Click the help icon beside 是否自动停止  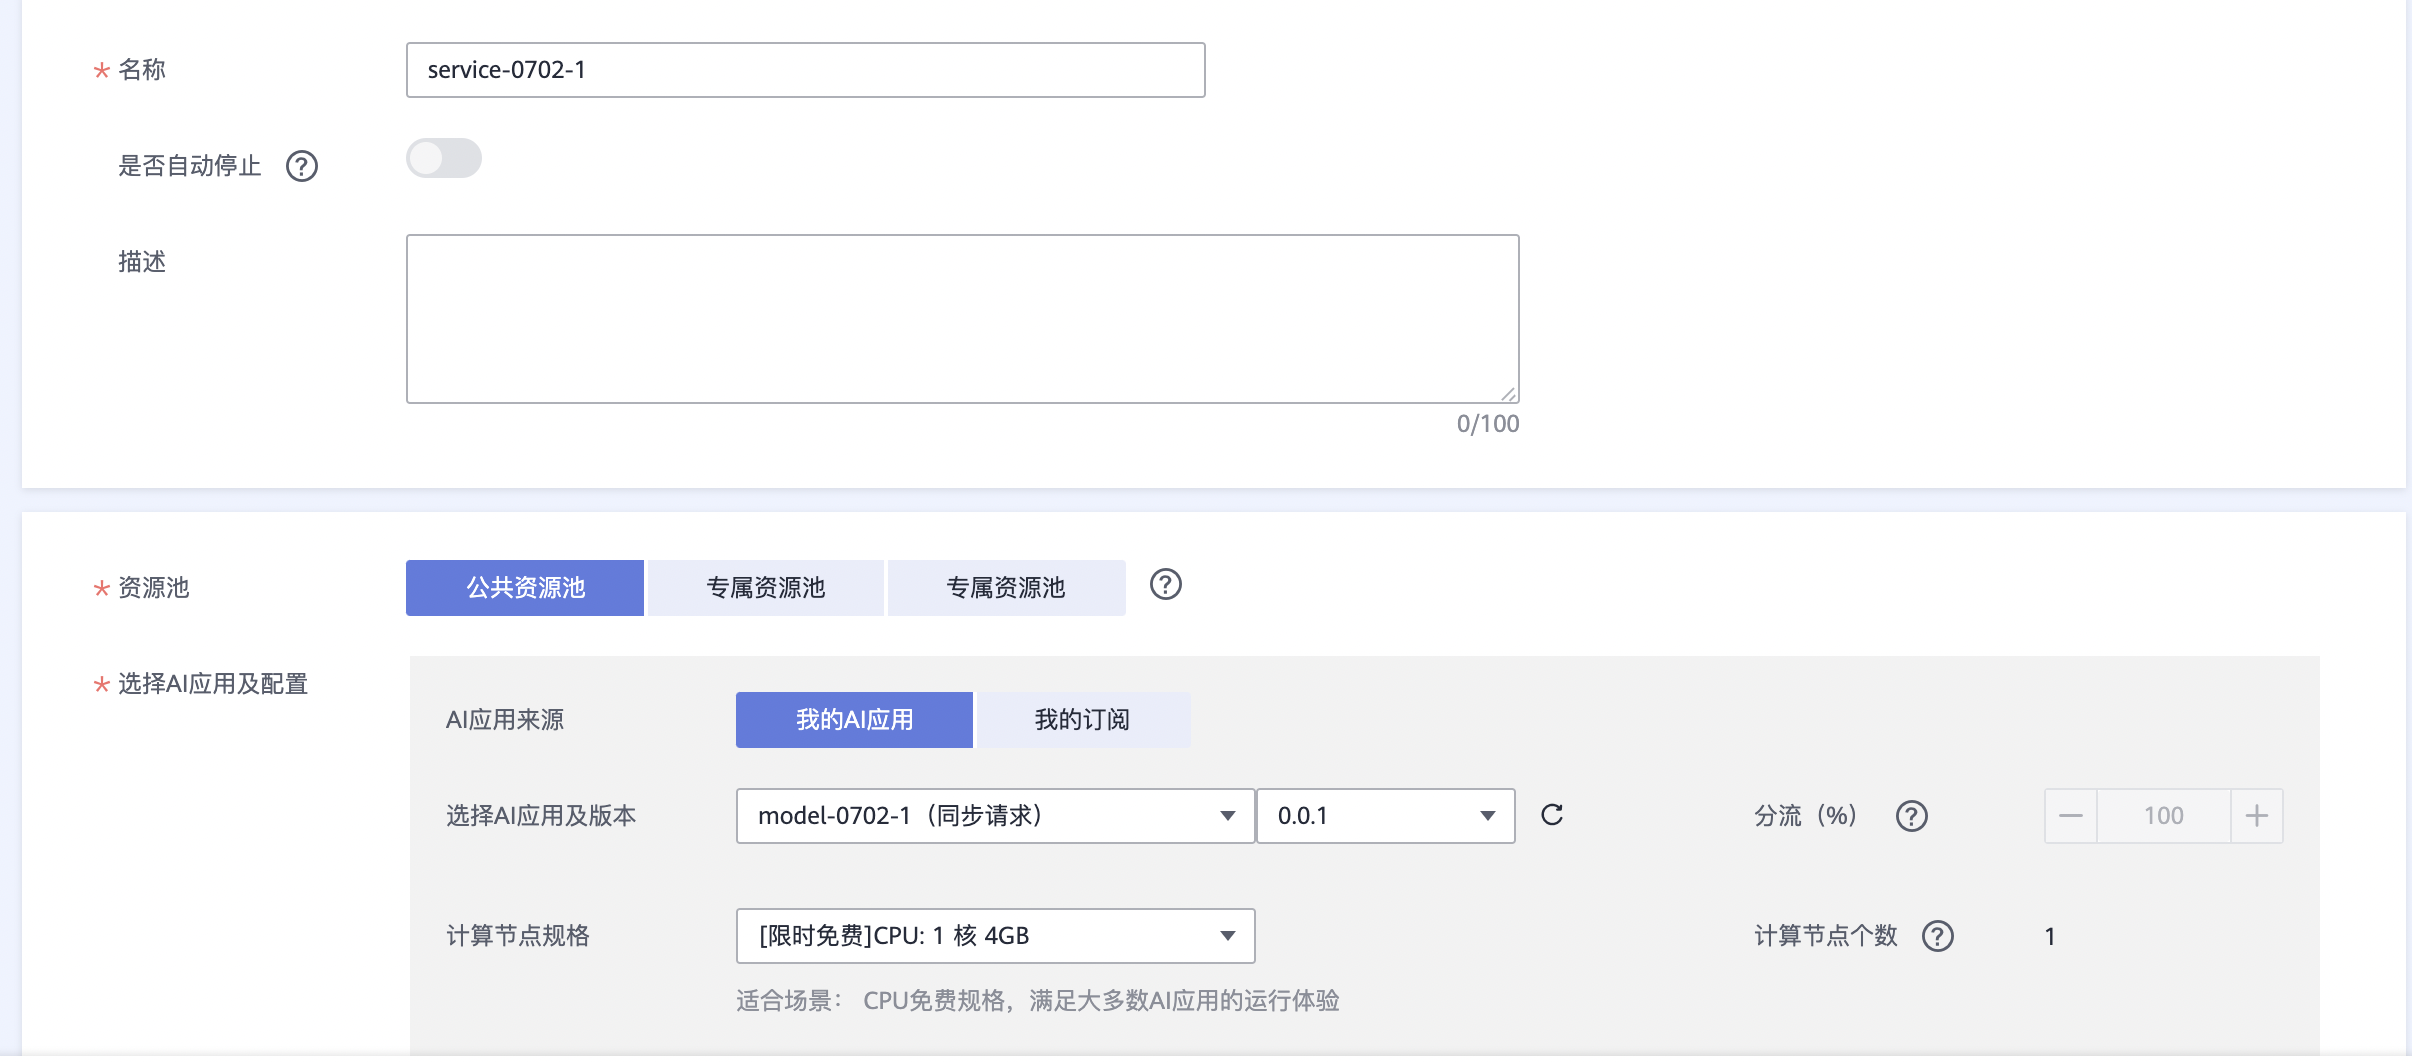pos(301,166)
